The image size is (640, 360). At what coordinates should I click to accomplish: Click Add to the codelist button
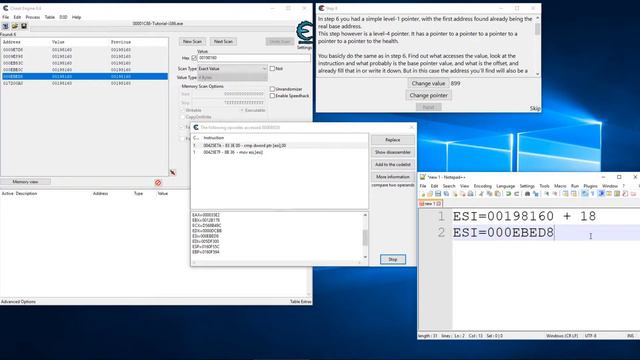tap(393, 164)
